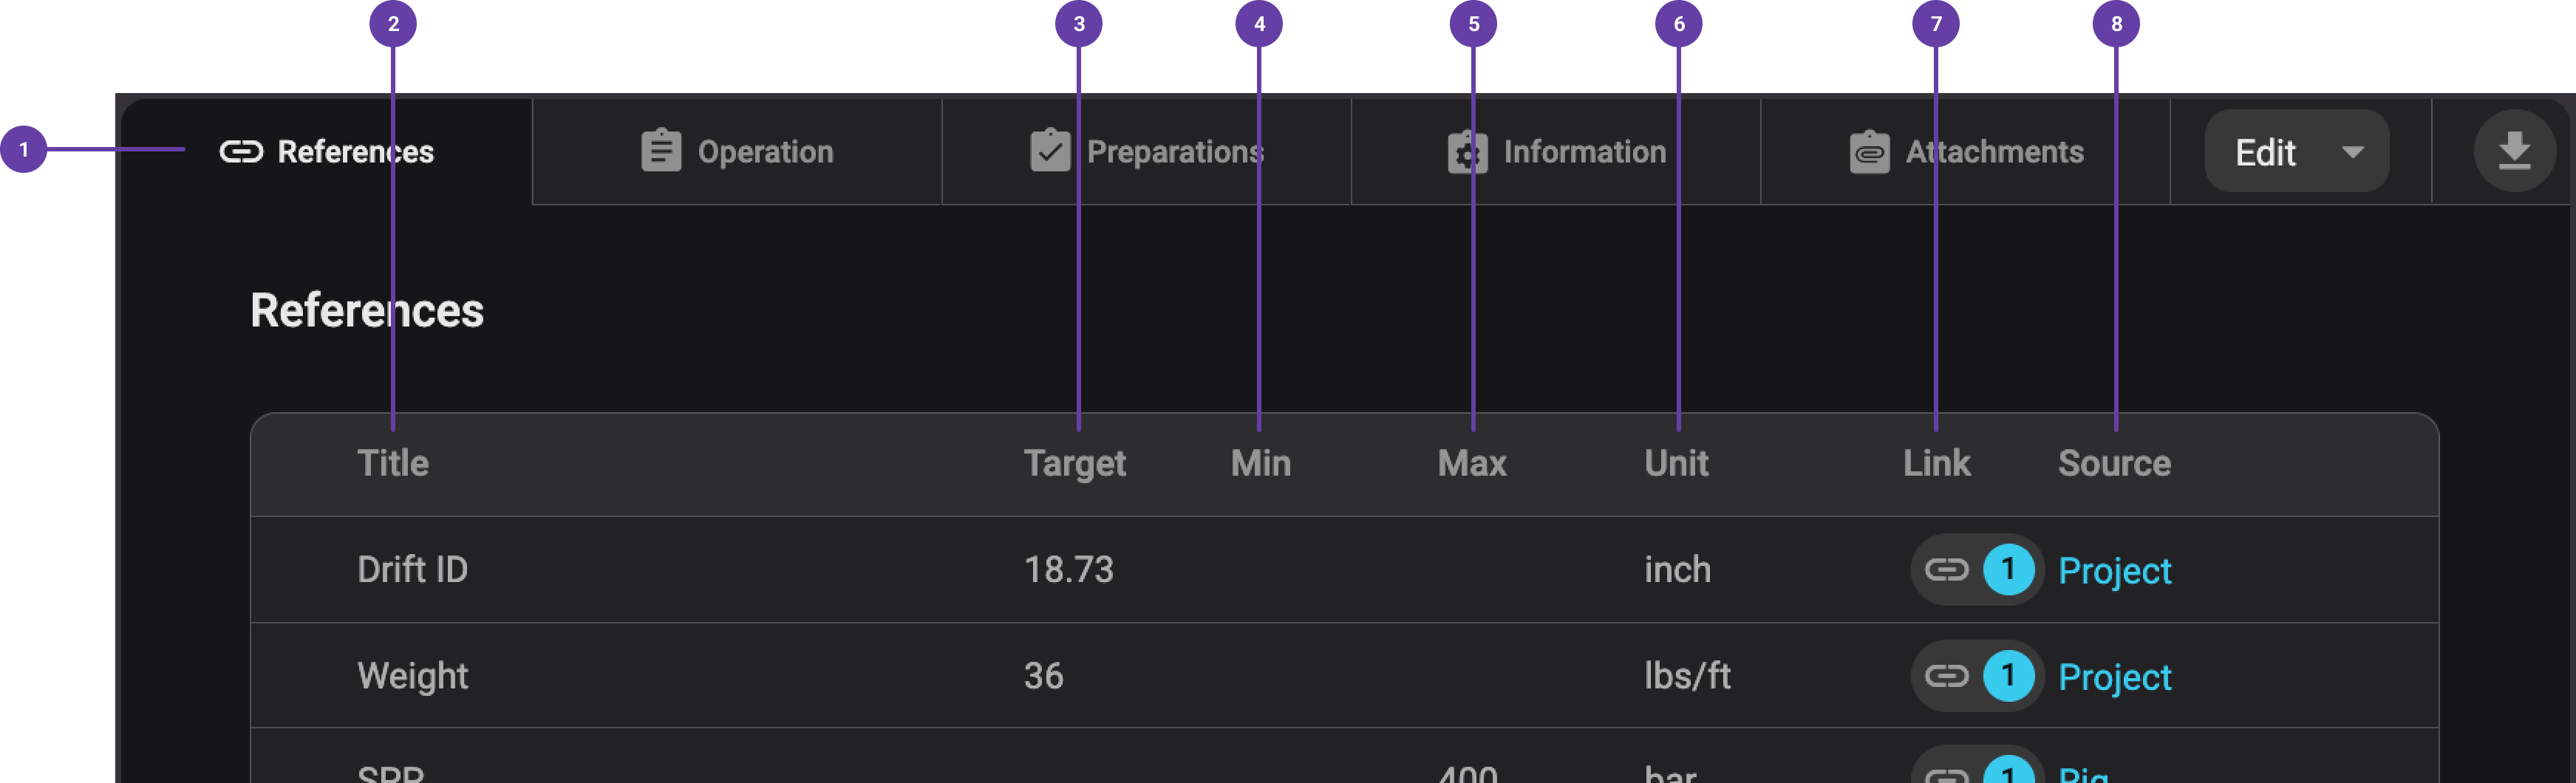Viewport: 2576px width, 783px height.
Task: Switch to the Operation tab
Action: 765,152
